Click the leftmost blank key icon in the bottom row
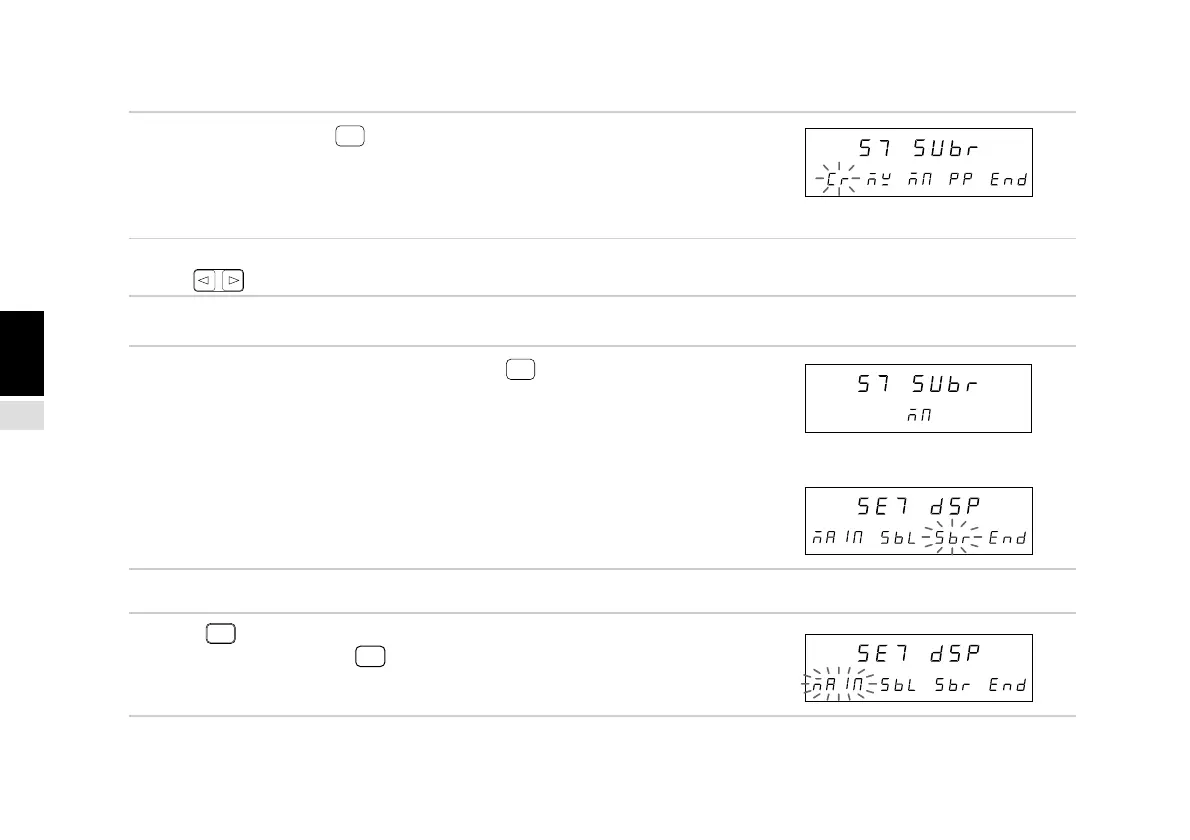Screen dimensions: 1190x840 tap(220, 633)
